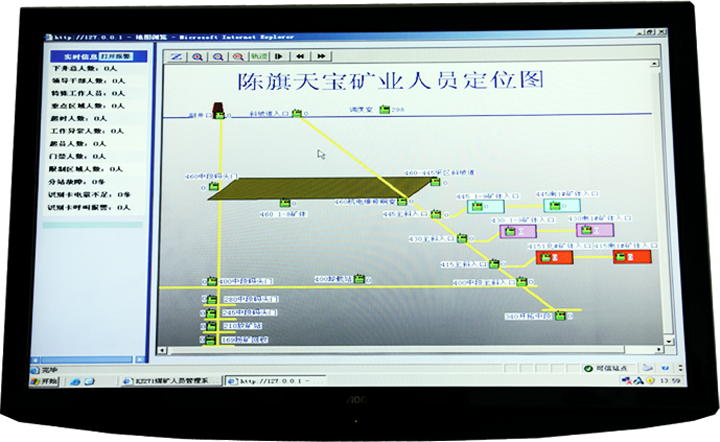Select the 340开拓中段 station icon
The image size is (720, 442).
coord(560,316)
